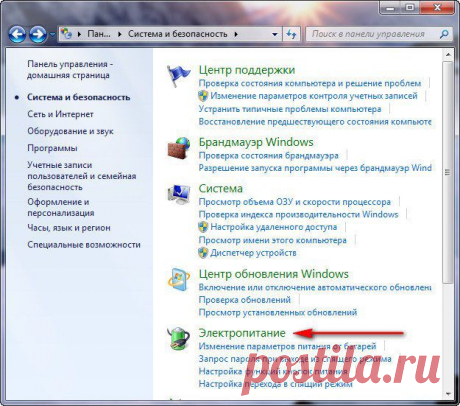Click the Электропитание battery icon

click(179, 338)
